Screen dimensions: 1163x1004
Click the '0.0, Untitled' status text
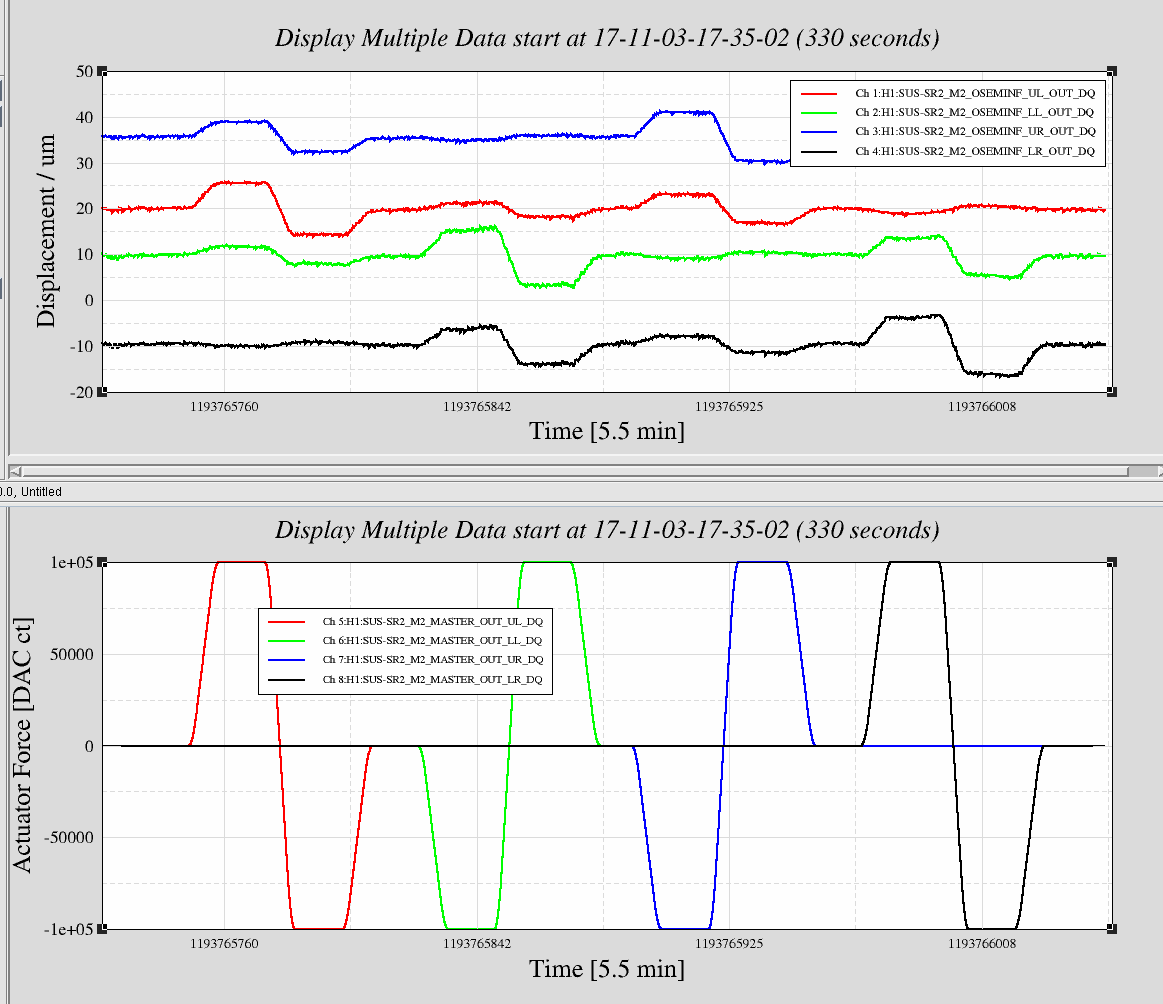(x=31, y=492)
